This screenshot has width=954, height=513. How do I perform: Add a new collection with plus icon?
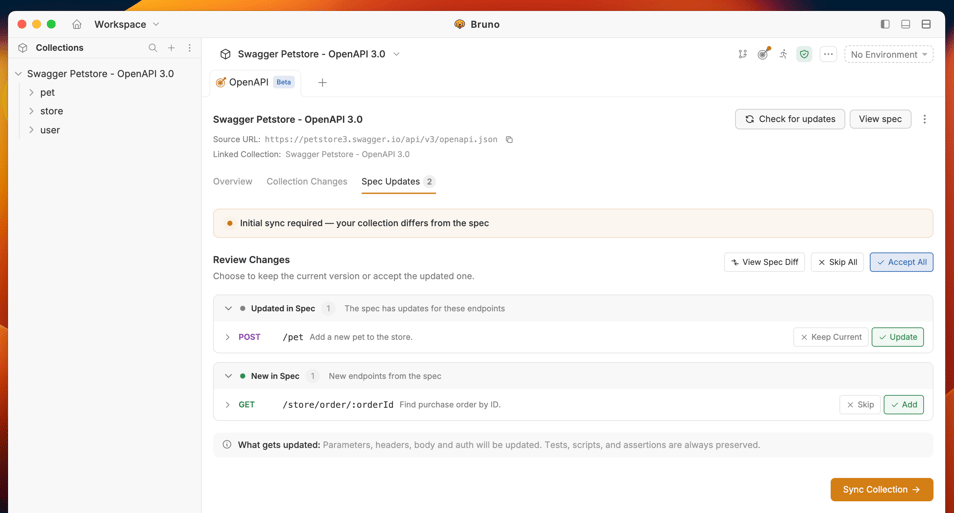(x=172, y=47)
